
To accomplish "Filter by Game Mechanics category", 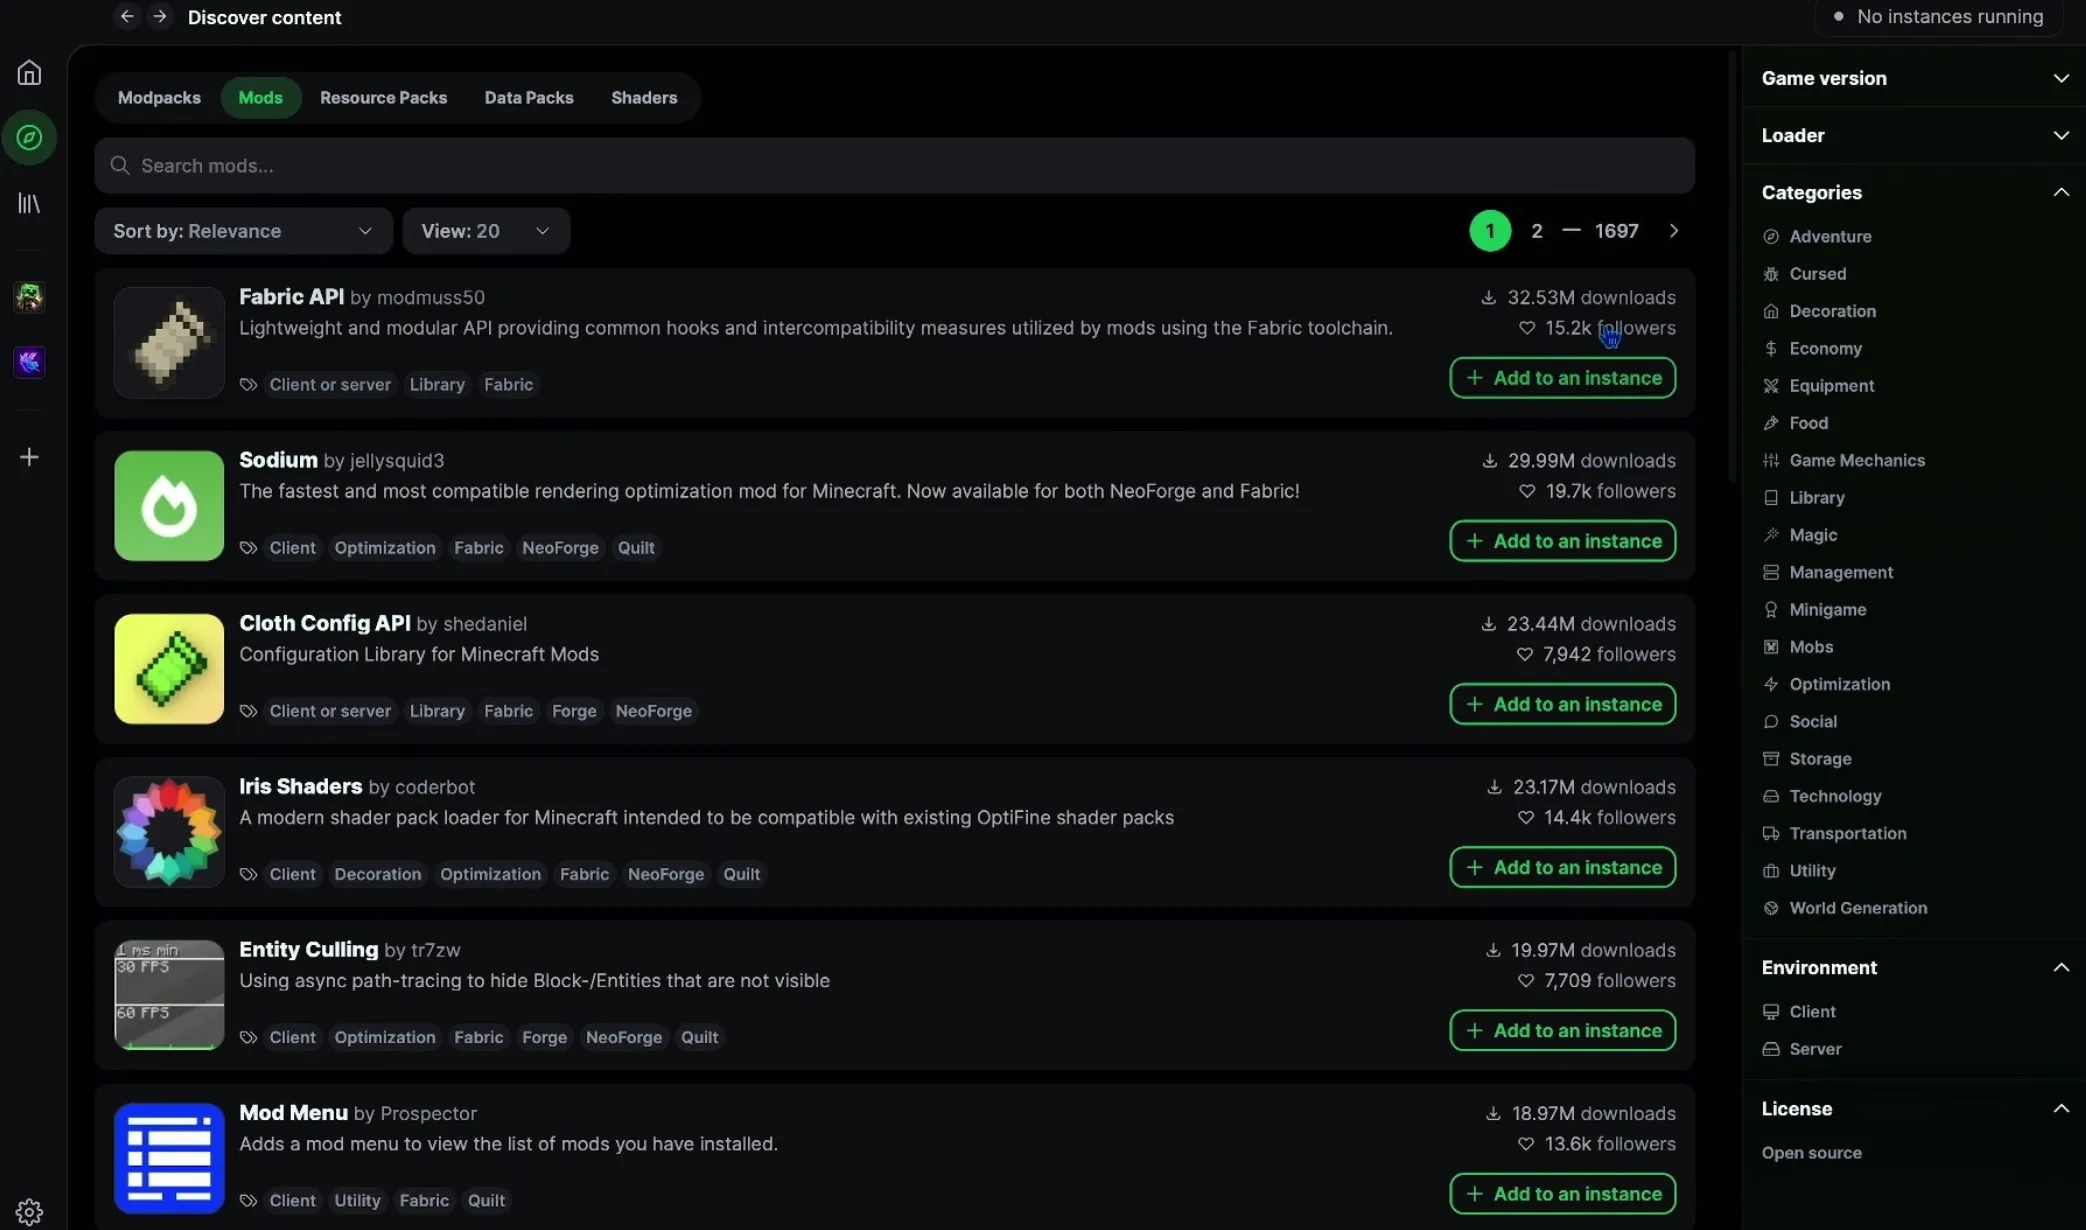I will coord(1844,460).
